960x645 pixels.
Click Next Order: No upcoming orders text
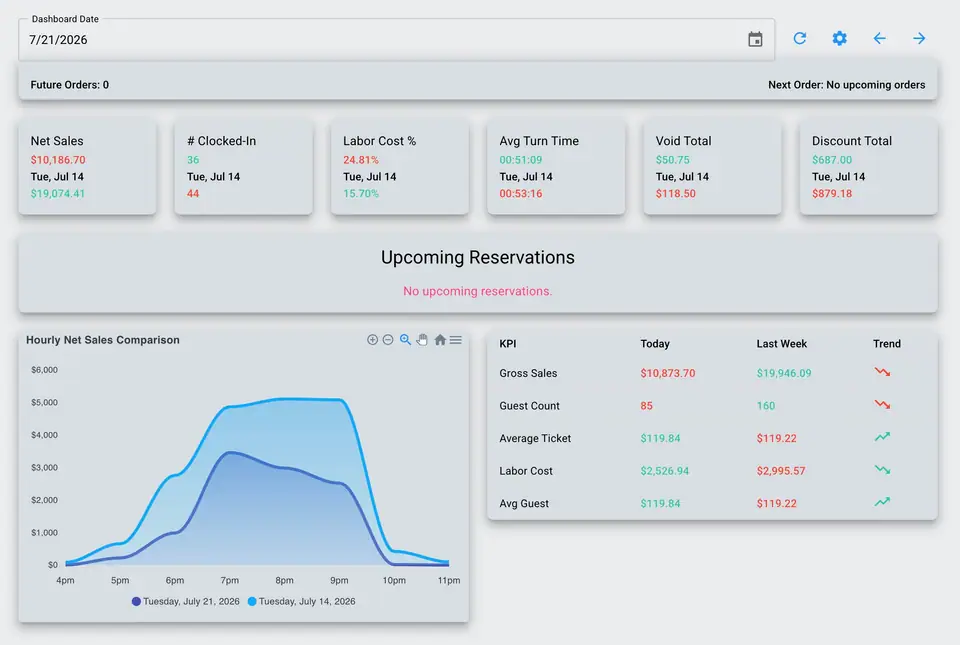(x=847, y=85)
